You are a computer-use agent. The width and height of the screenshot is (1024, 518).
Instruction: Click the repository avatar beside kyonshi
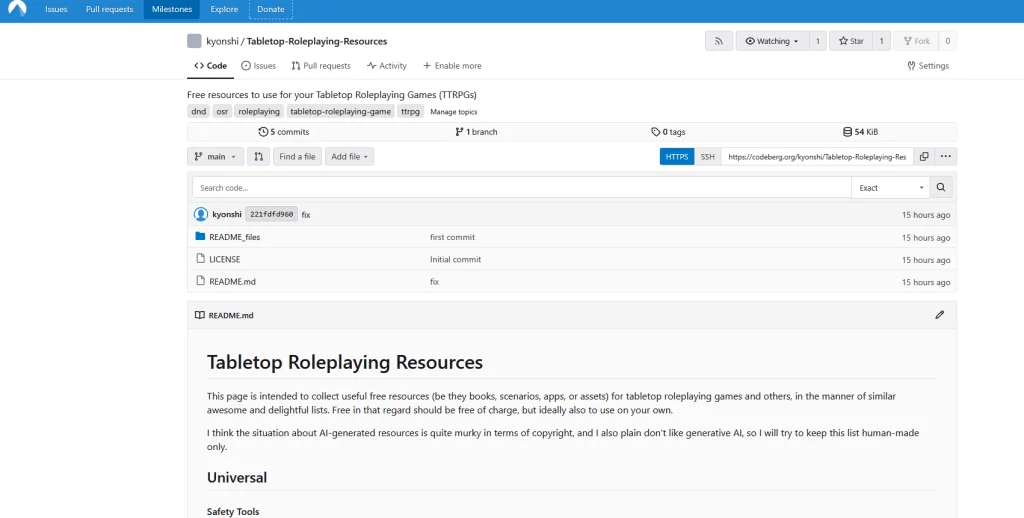click(x=194, y=41)
